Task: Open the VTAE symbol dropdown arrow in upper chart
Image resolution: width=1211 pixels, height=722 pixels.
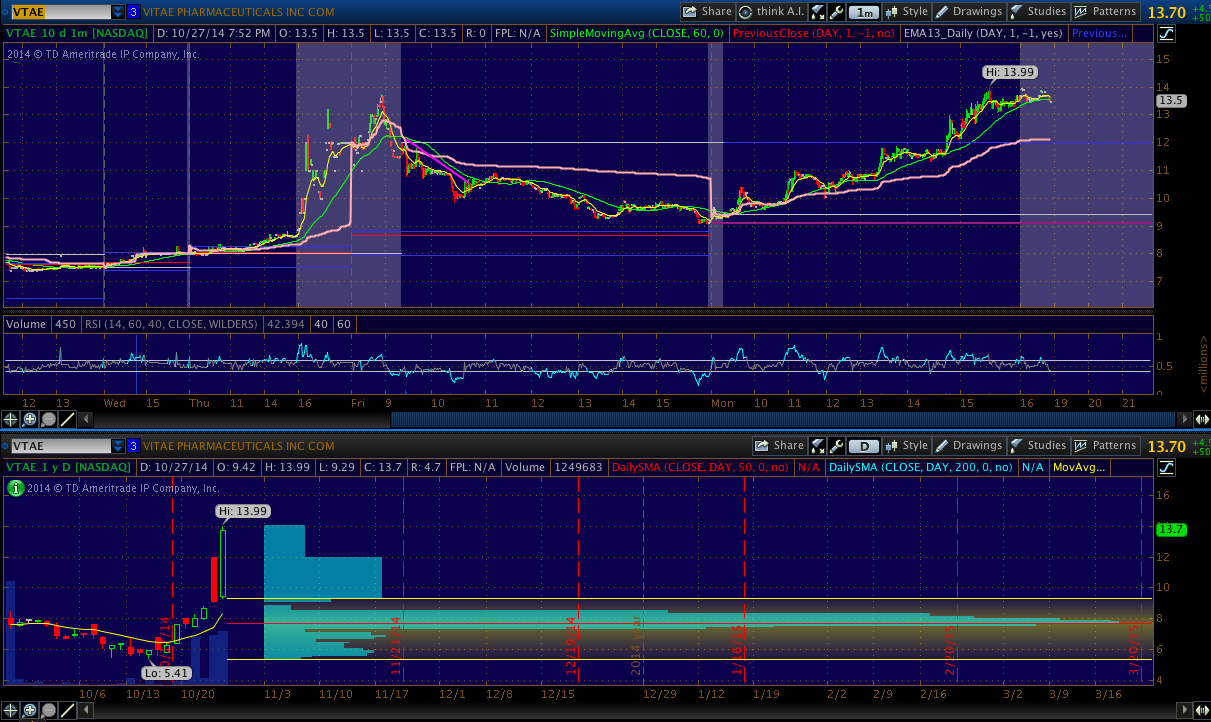Action: [x=118, y=12]
